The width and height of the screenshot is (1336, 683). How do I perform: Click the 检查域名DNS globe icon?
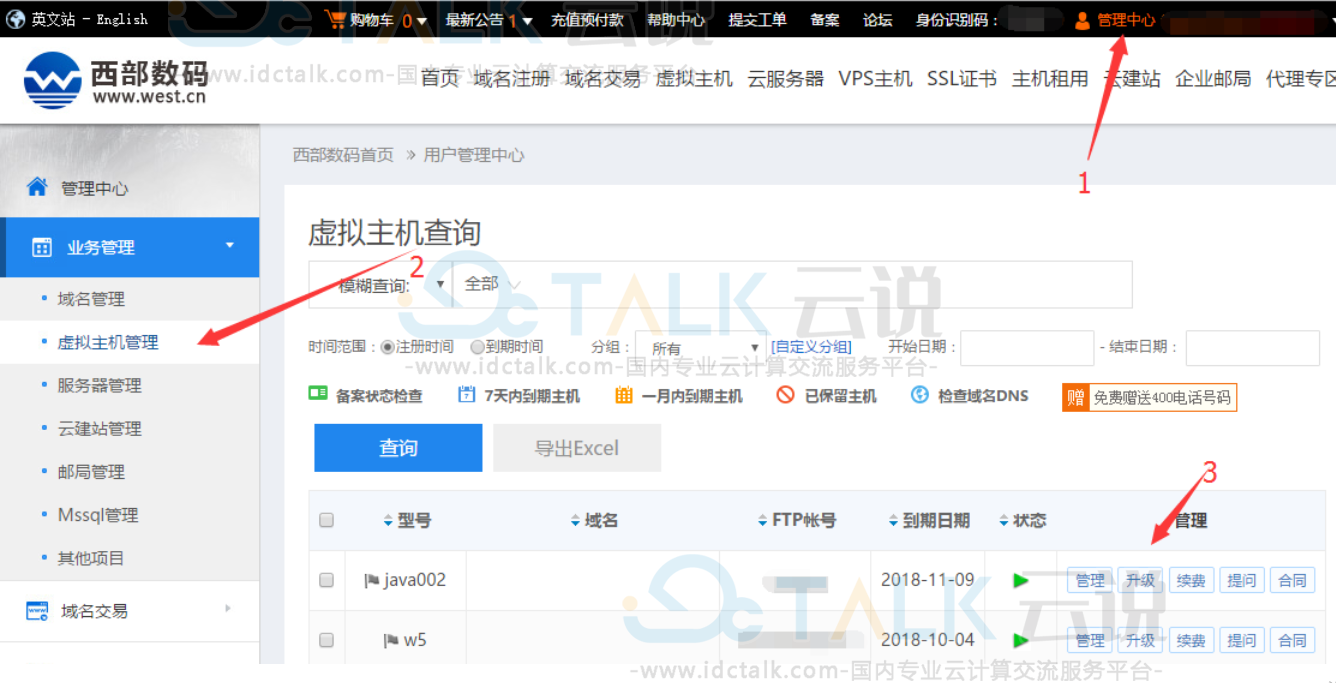coord(920,394)
